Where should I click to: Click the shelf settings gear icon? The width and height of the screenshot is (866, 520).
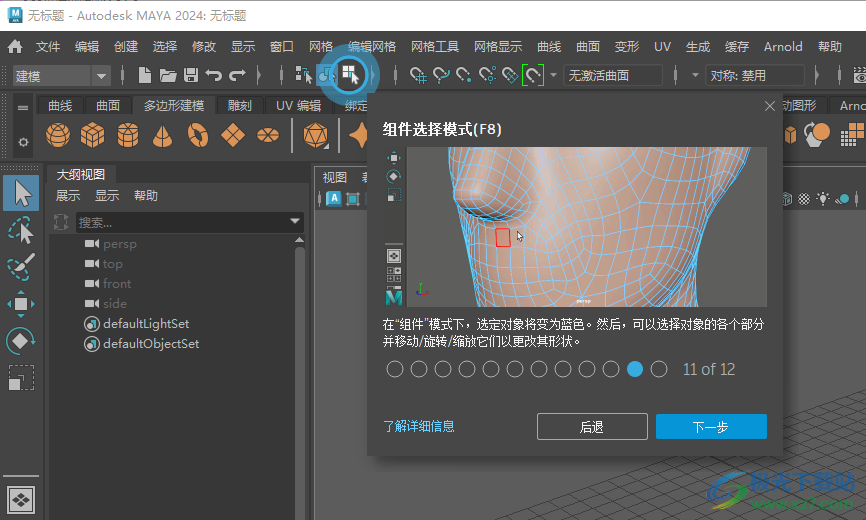click(x=23, y=142)
